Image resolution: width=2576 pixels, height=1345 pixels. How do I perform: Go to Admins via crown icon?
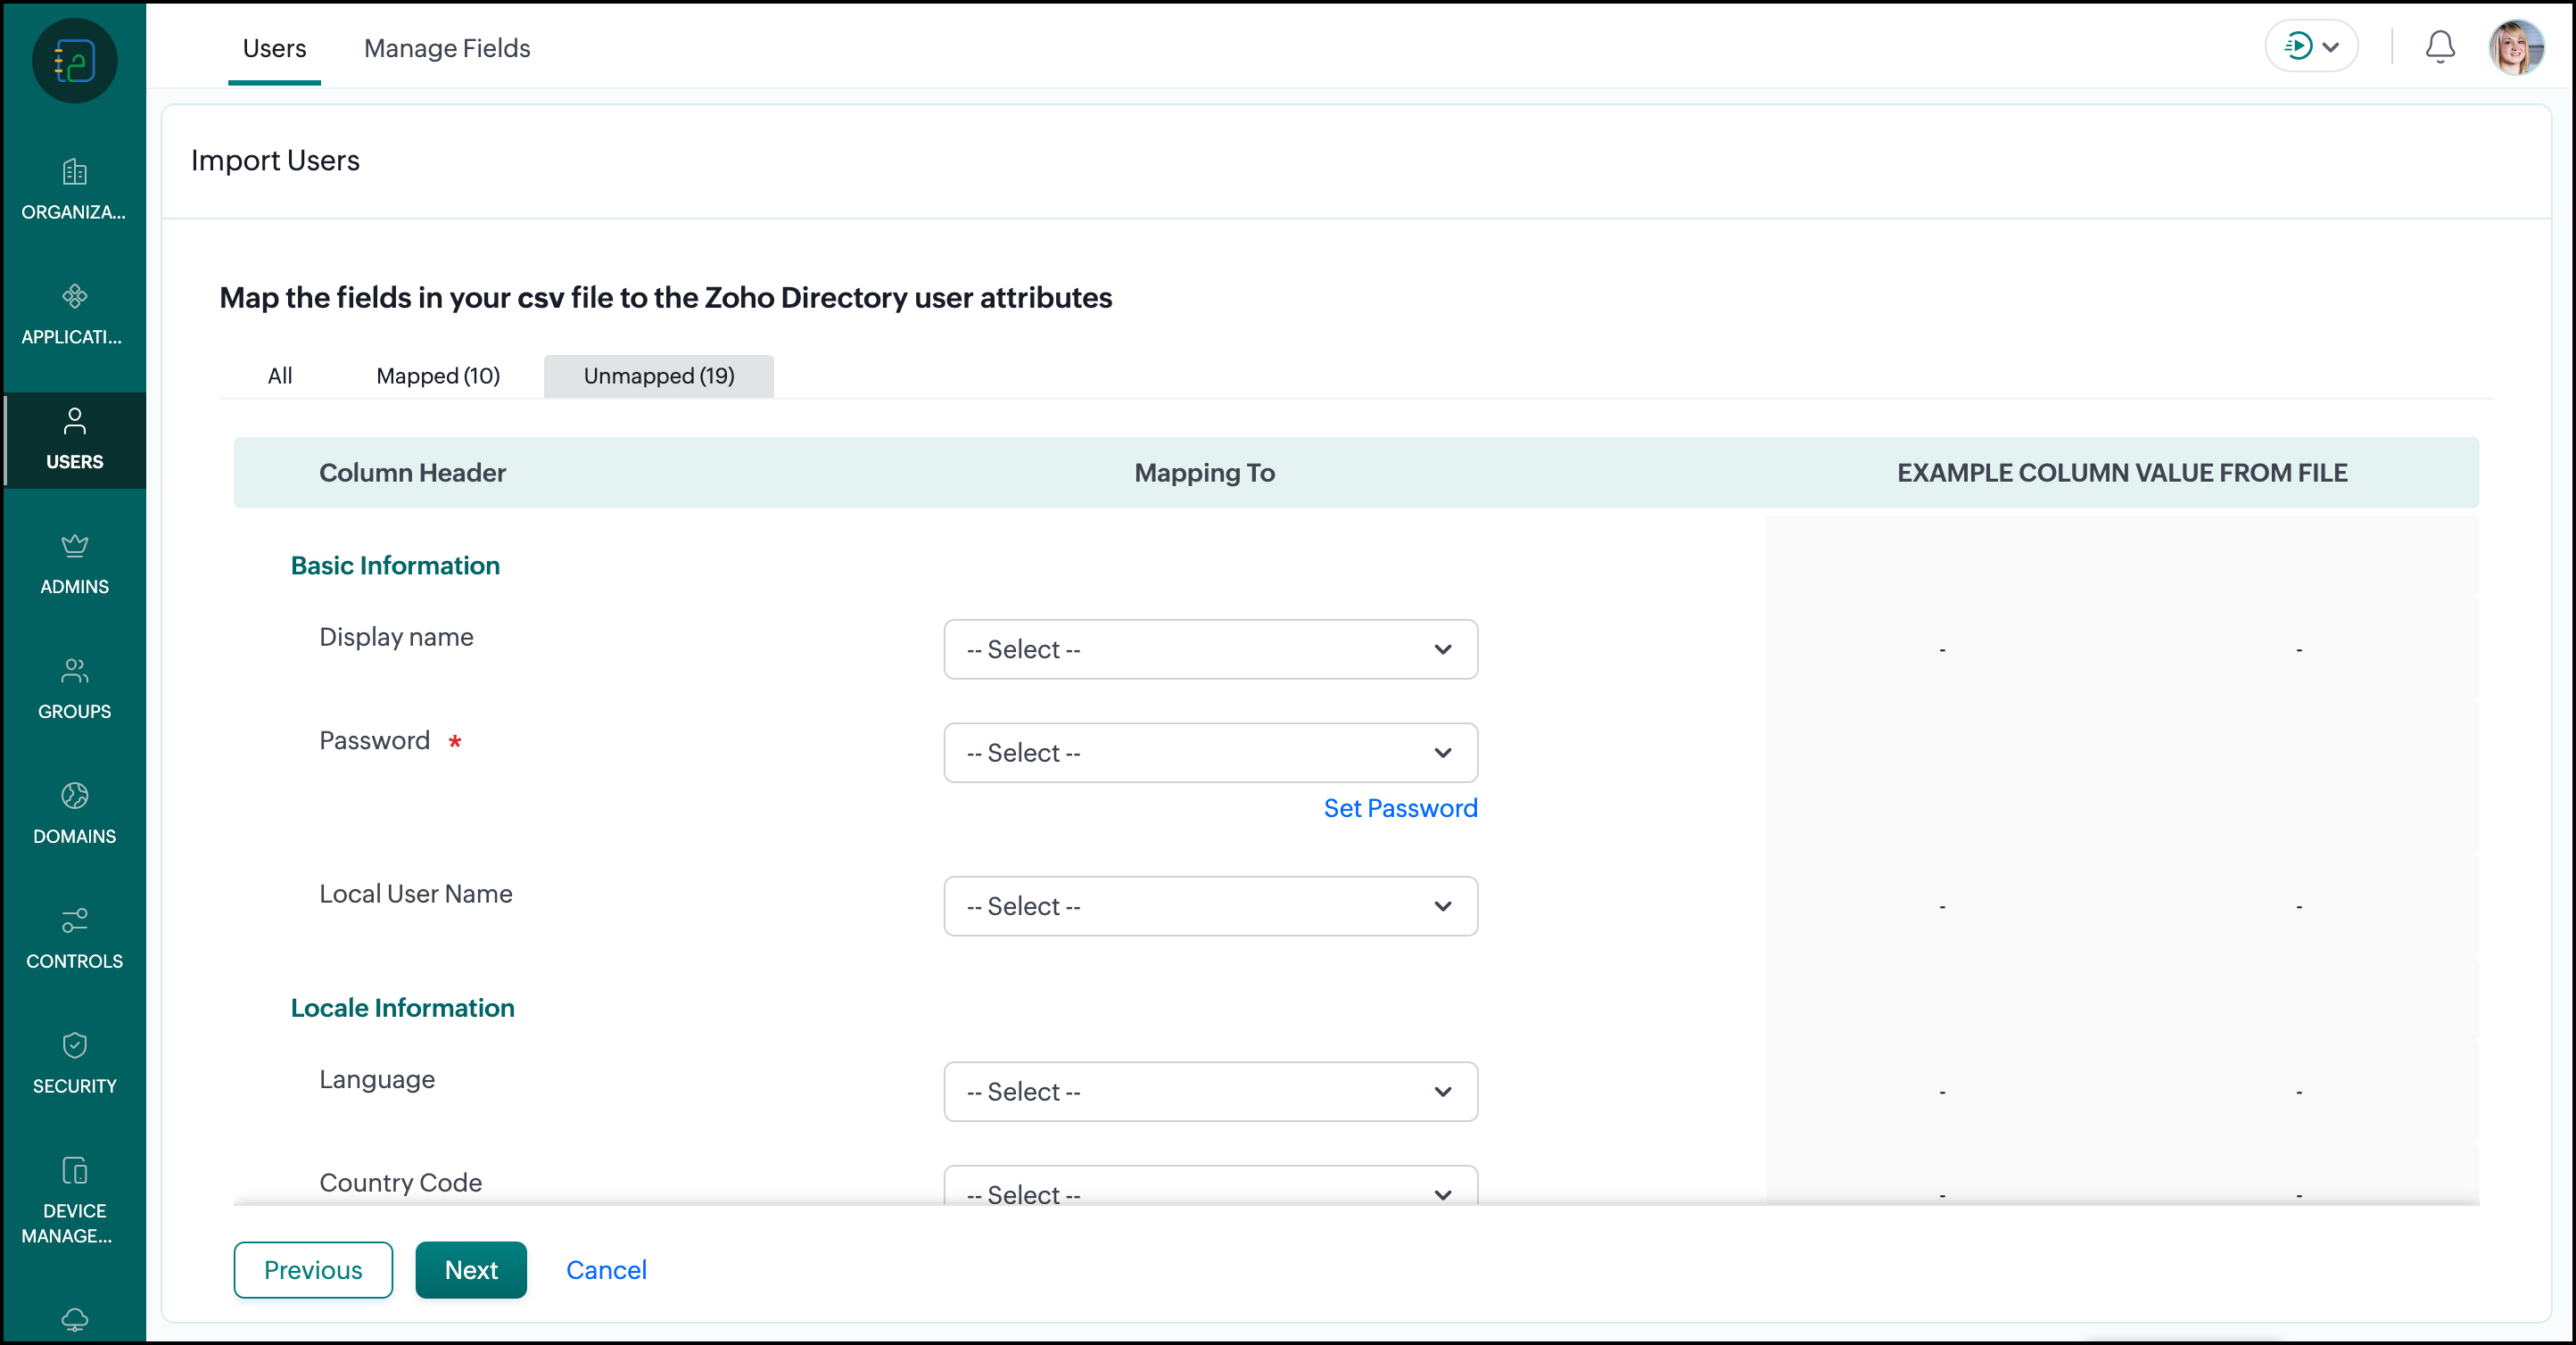click(x=74, y=546)
